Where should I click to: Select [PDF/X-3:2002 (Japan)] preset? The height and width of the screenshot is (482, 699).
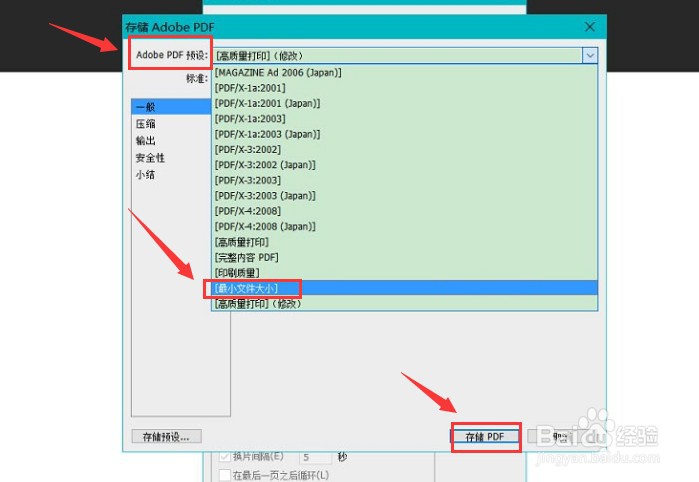(404, 165)
